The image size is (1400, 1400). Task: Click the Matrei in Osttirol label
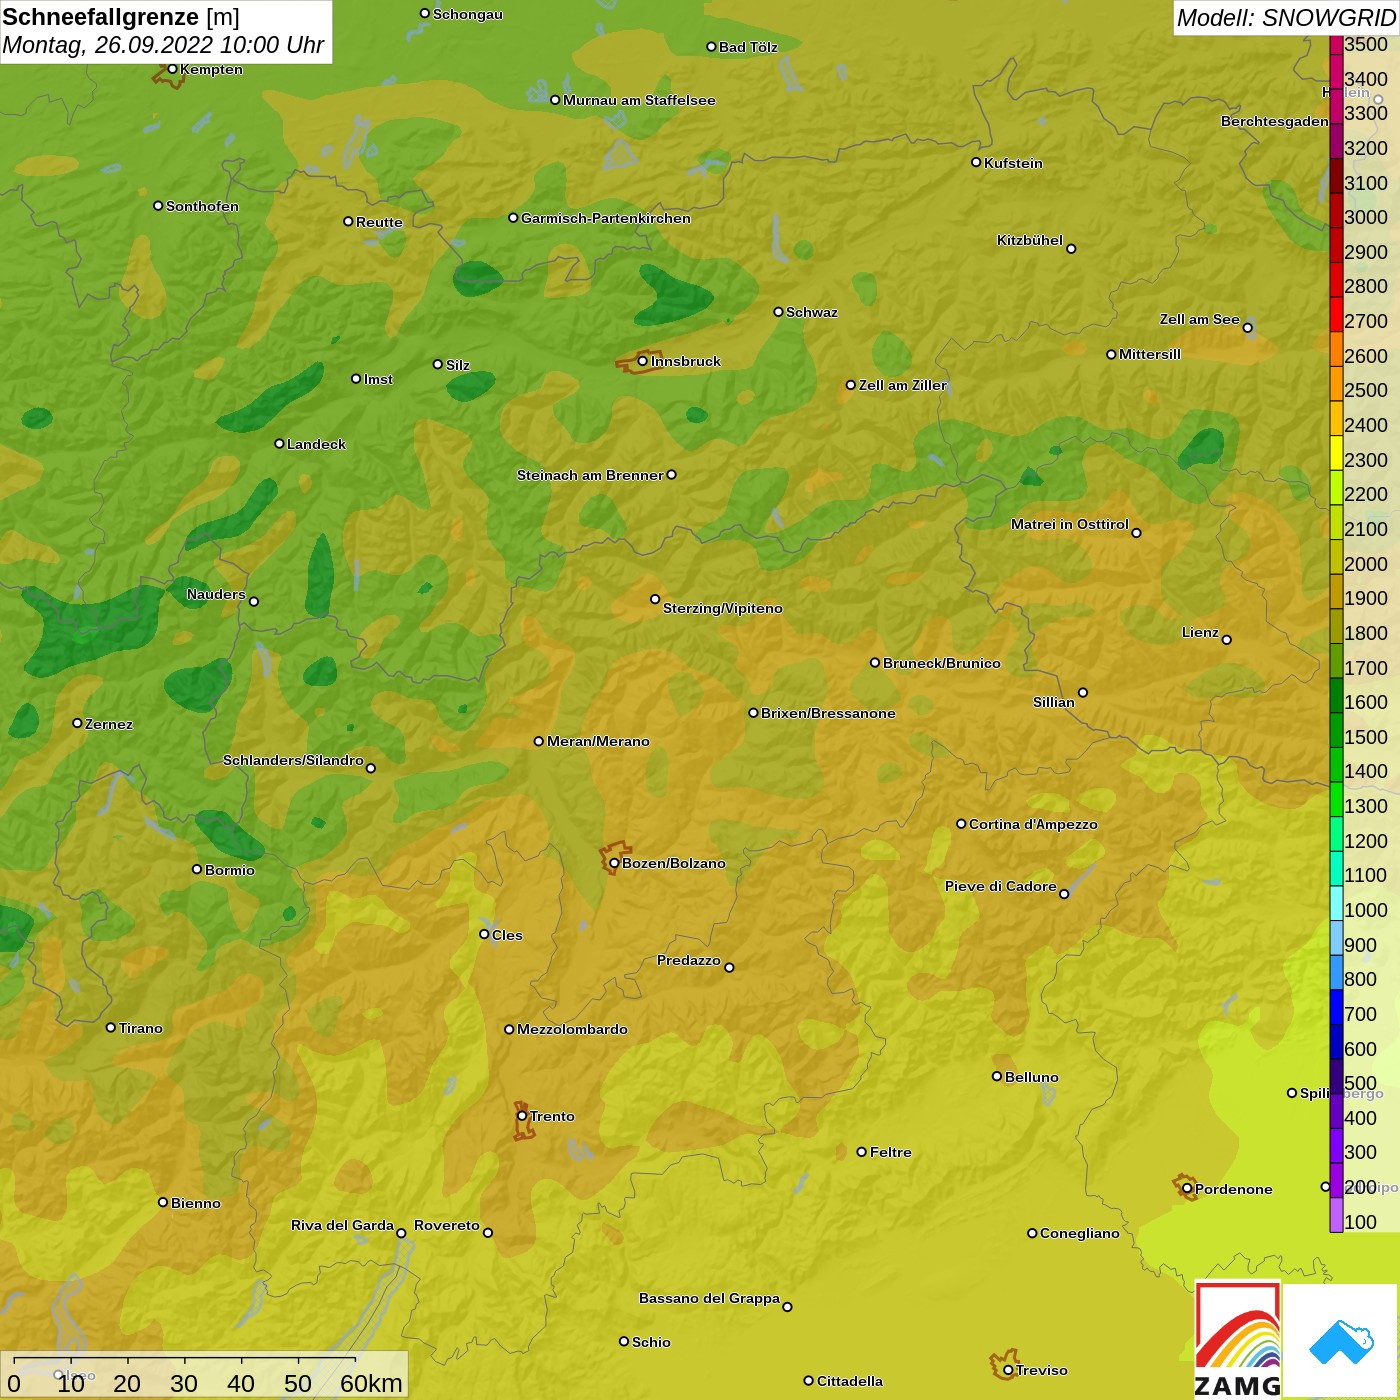coord(1070,524)
